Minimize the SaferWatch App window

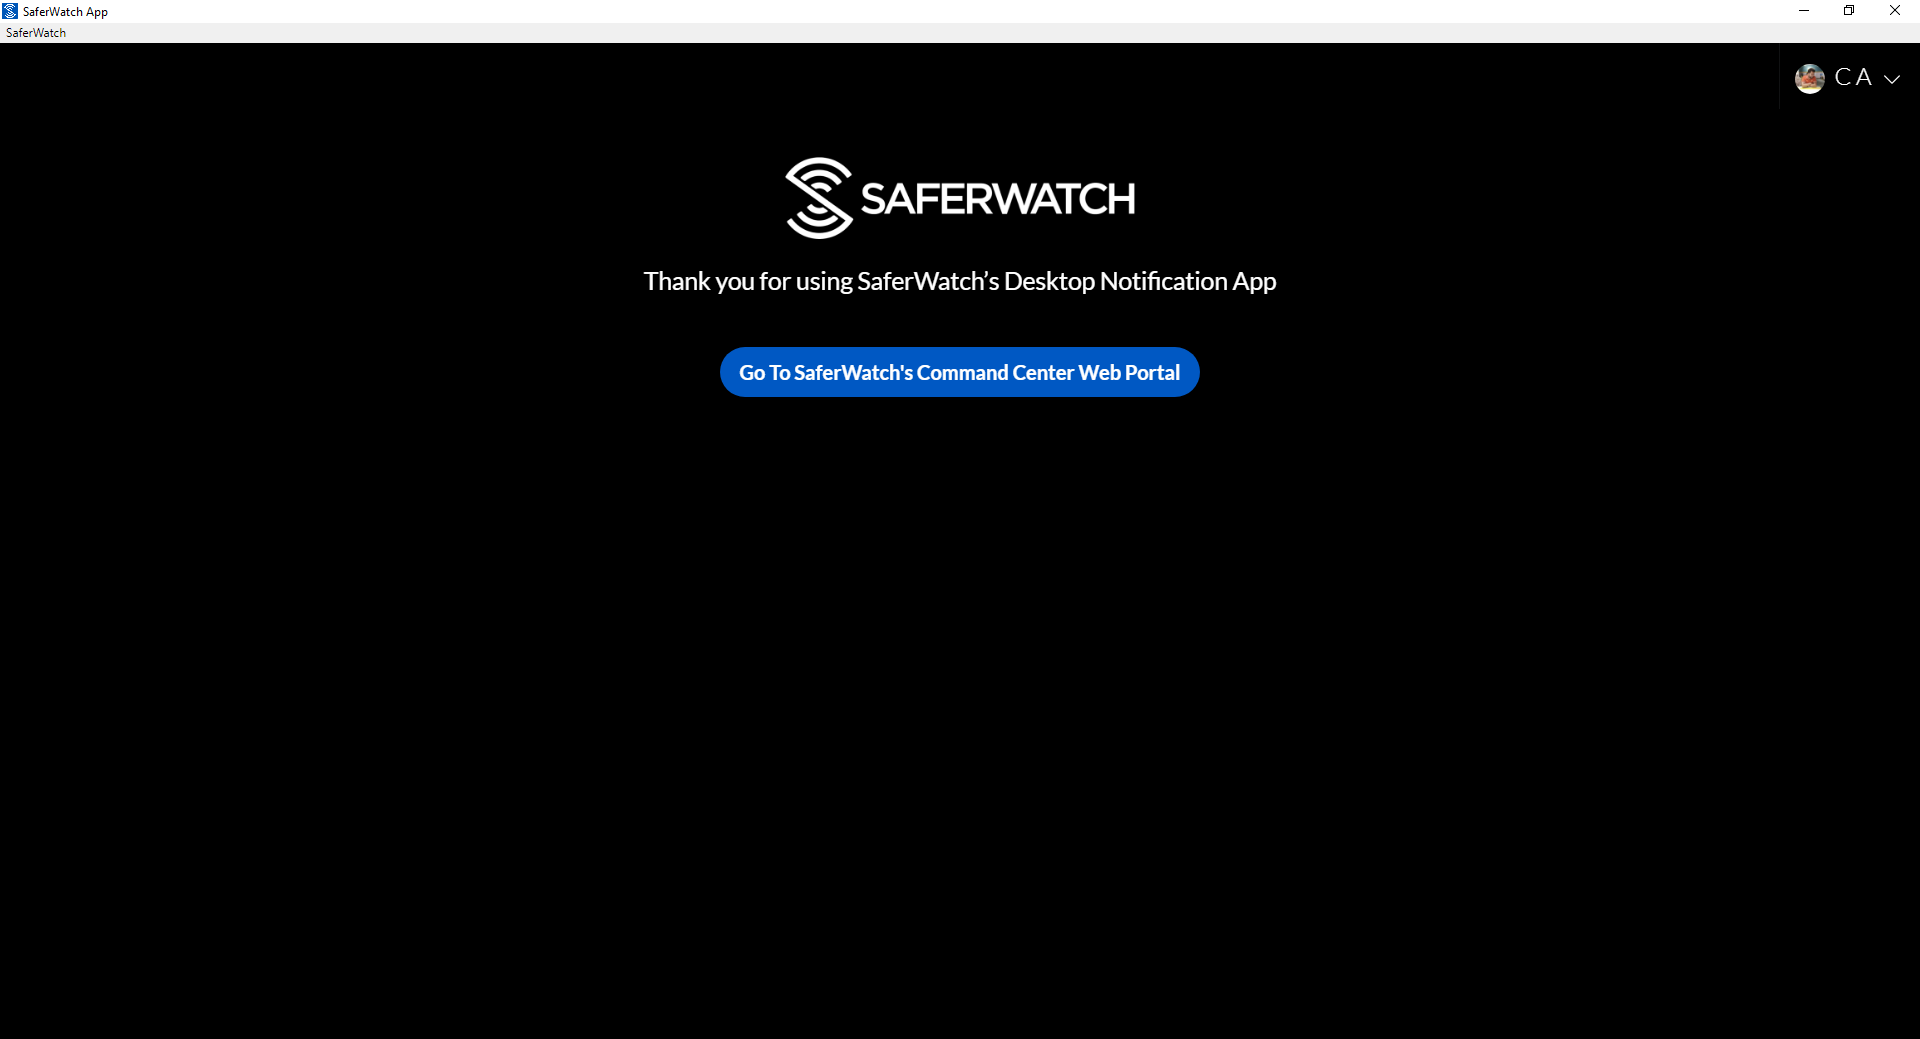coord(1804,11)
